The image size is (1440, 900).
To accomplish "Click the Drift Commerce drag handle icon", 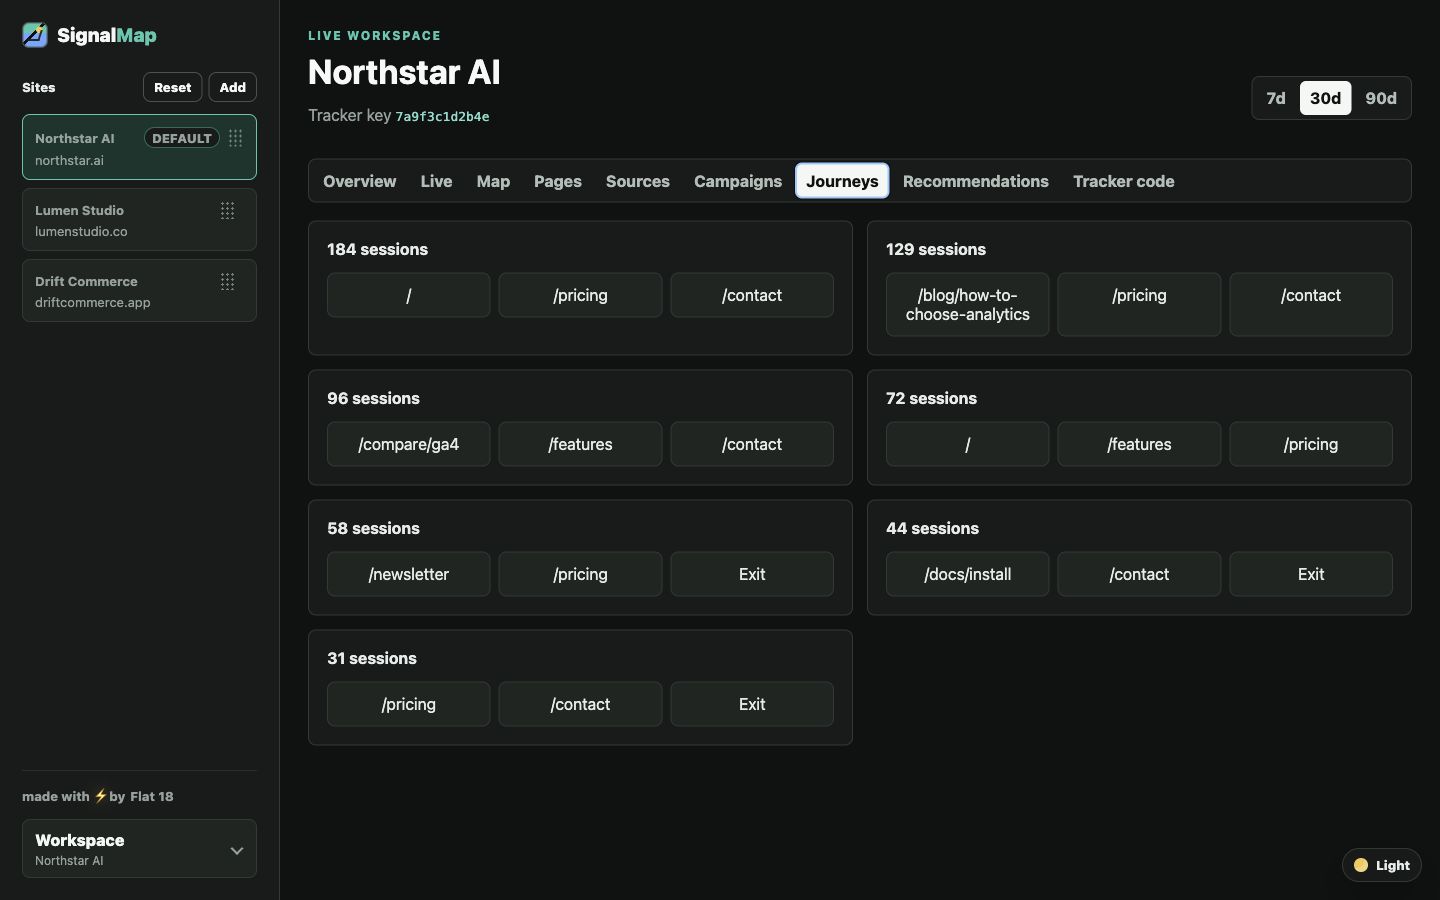I will tap(228, 281).
